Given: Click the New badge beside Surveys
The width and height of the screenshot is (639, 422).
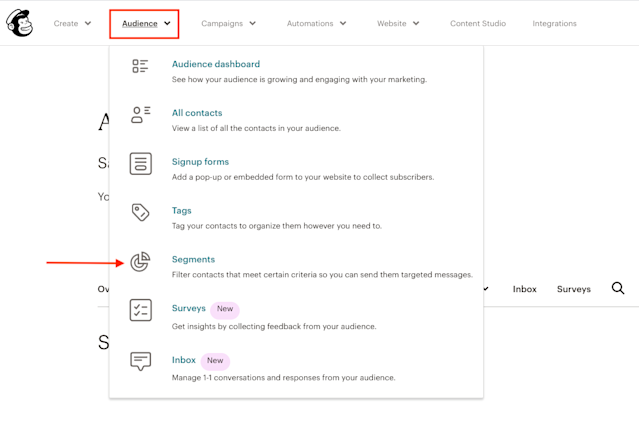Looking at the screenshot, I should (x=225, y=309).
